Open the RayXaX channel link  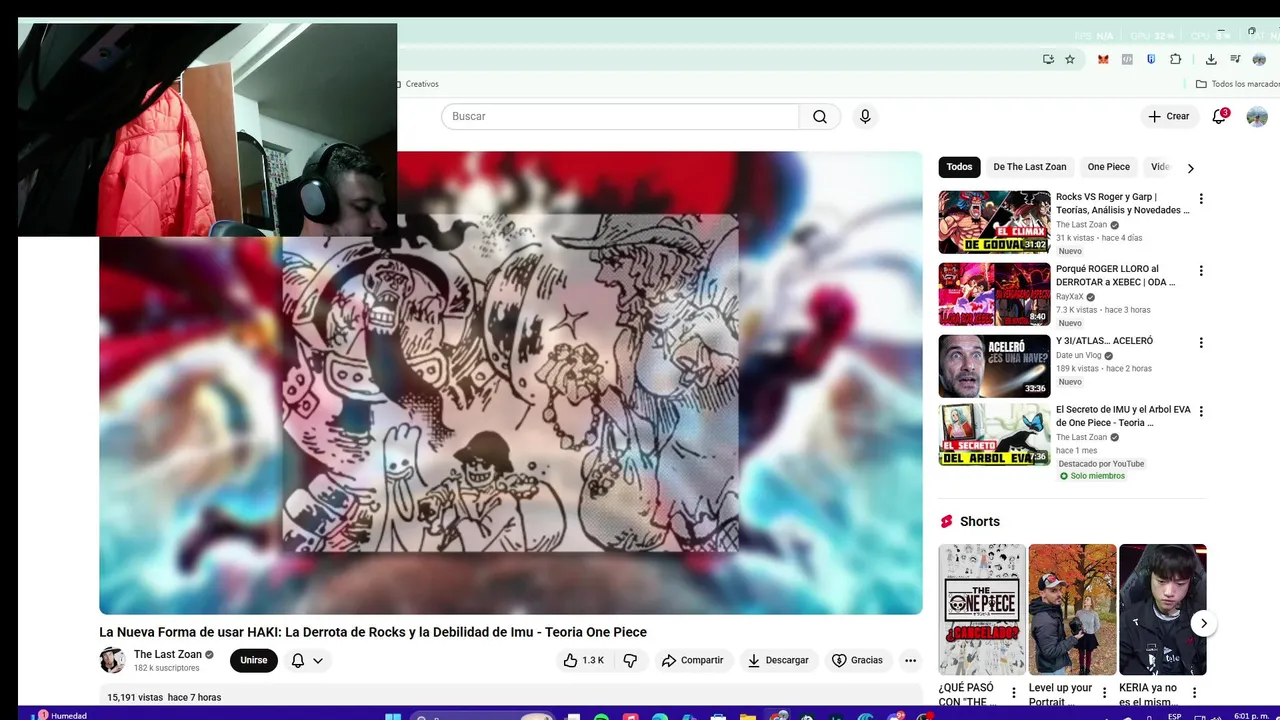[x=1070, y=297]
